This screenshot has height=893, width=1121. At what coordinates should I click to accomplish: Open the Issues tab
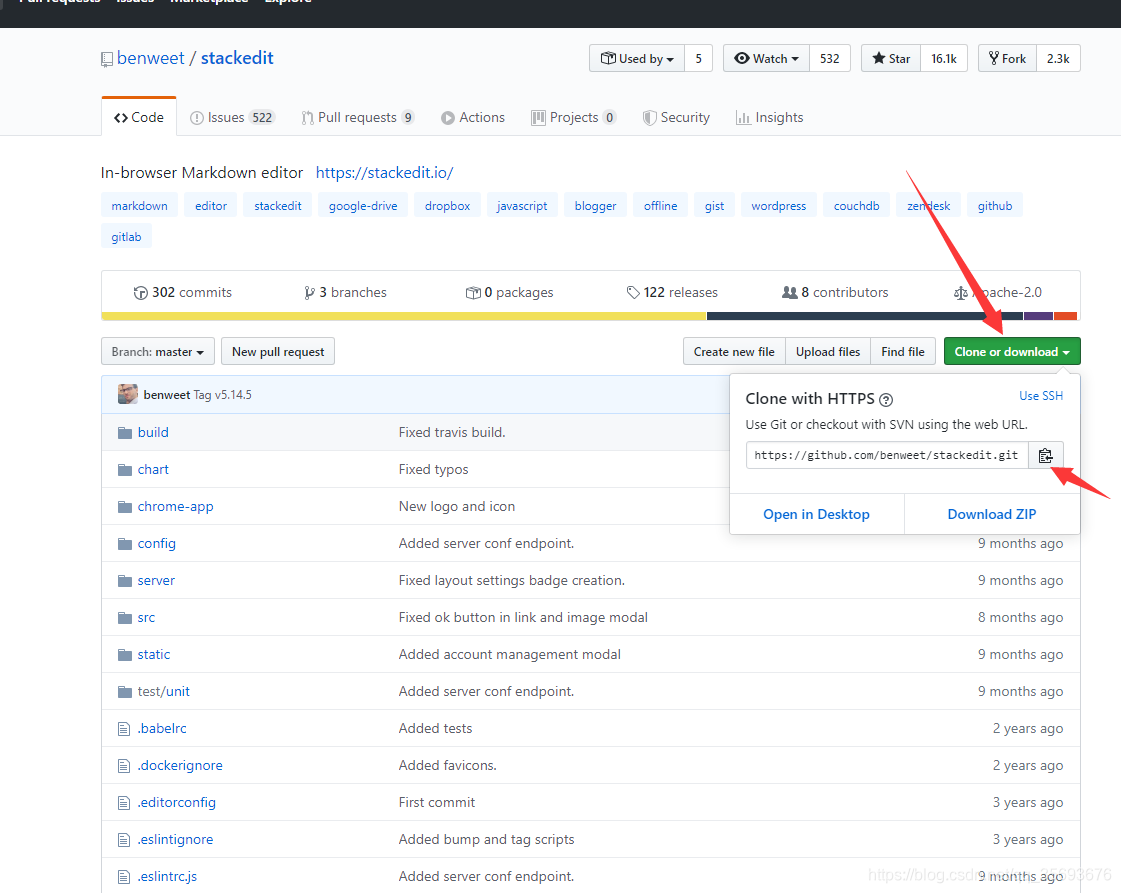[232, 117]
